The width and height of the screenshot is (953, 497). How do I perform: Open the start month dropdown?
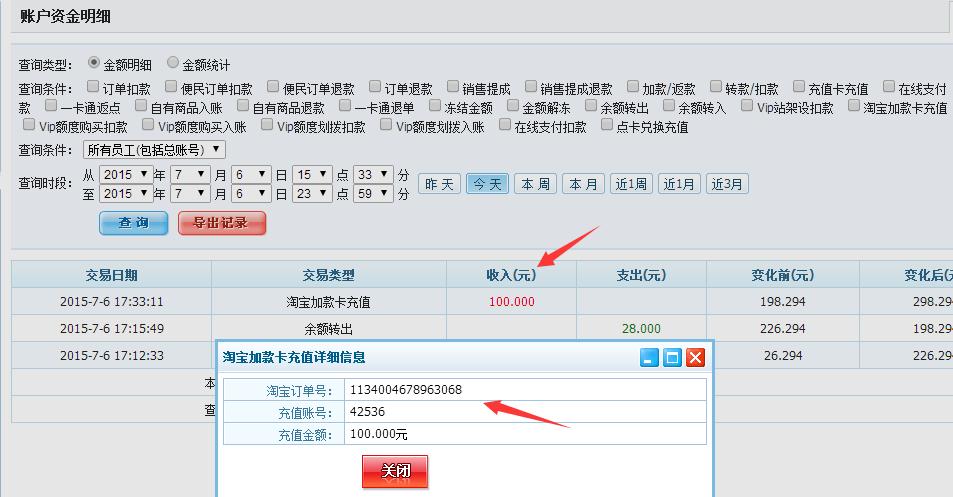[x=190, y=174]
